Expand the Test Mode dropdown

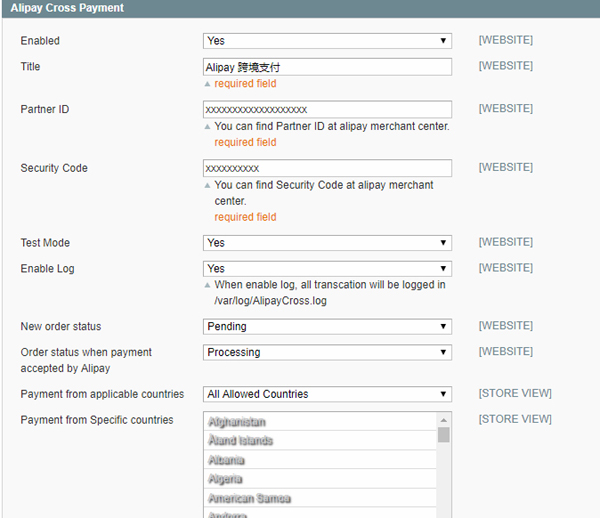tap(327, 243)
